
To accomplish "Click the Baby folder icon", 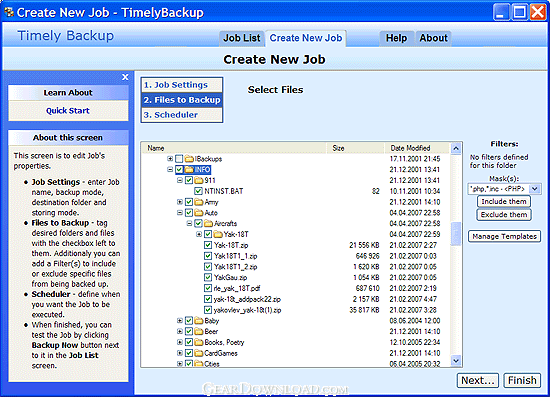I will [199, 321].
